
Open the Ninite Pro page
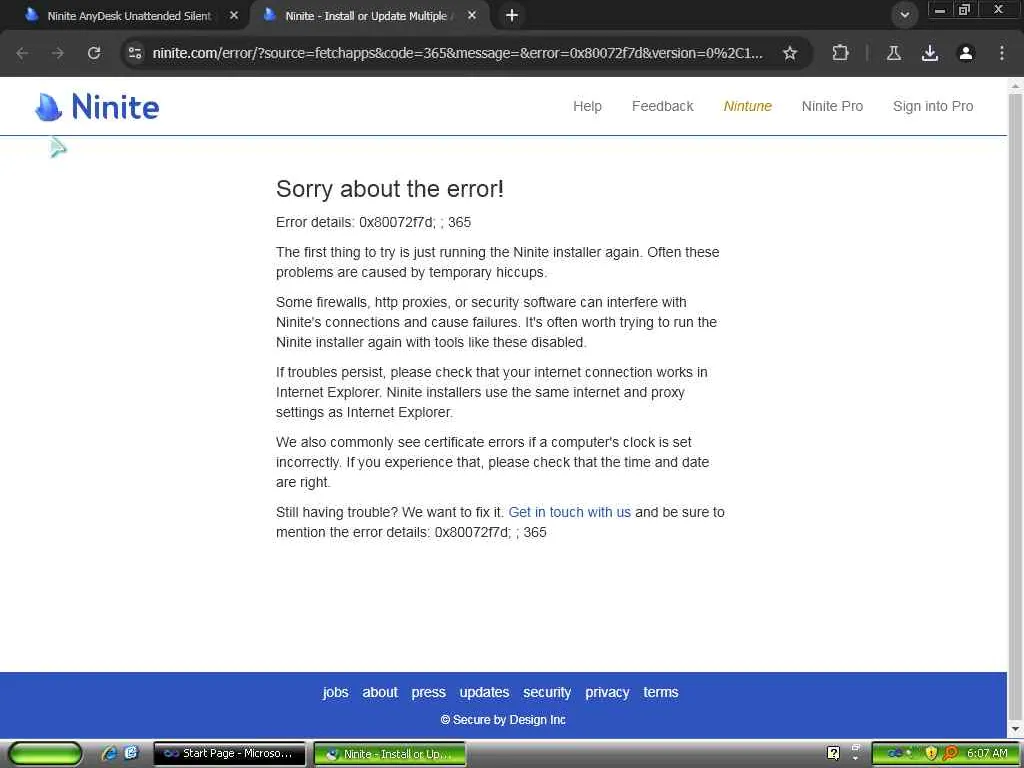coord(832,106)
